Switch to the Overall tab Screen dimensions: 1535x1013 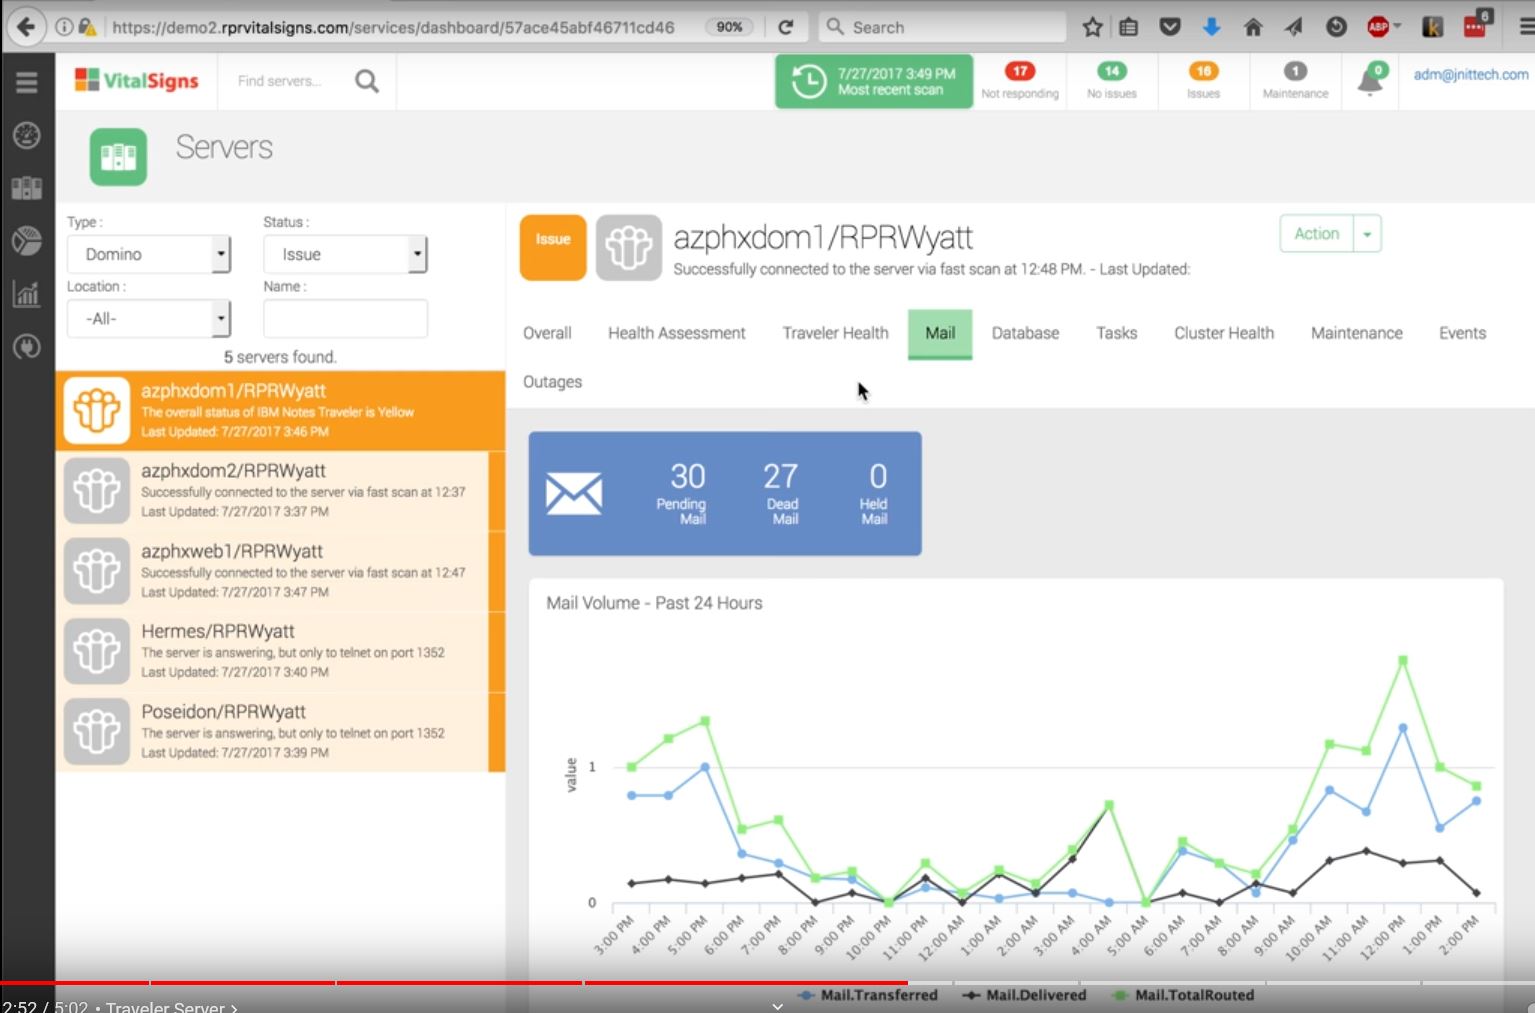(547, 333)
